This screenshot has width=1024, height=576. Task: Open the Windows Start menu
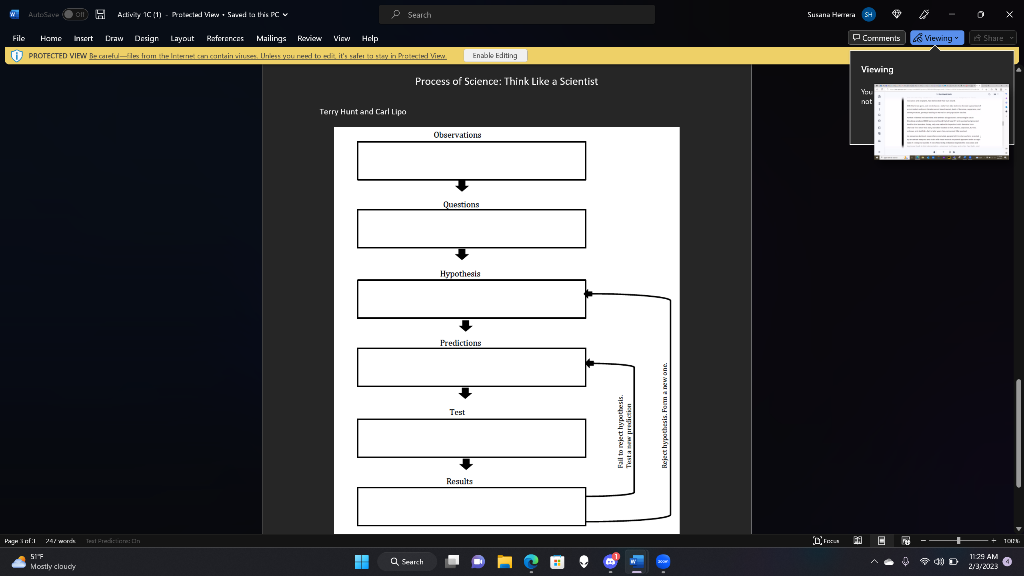(x=362, y=562)
